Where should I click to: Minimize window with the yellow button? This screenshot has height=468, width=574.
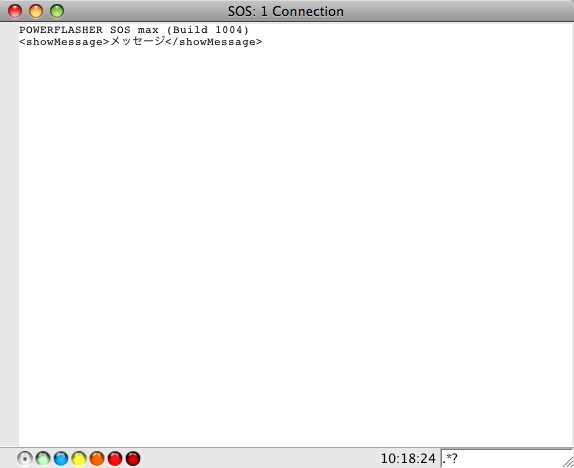click(x=36, y=11)
